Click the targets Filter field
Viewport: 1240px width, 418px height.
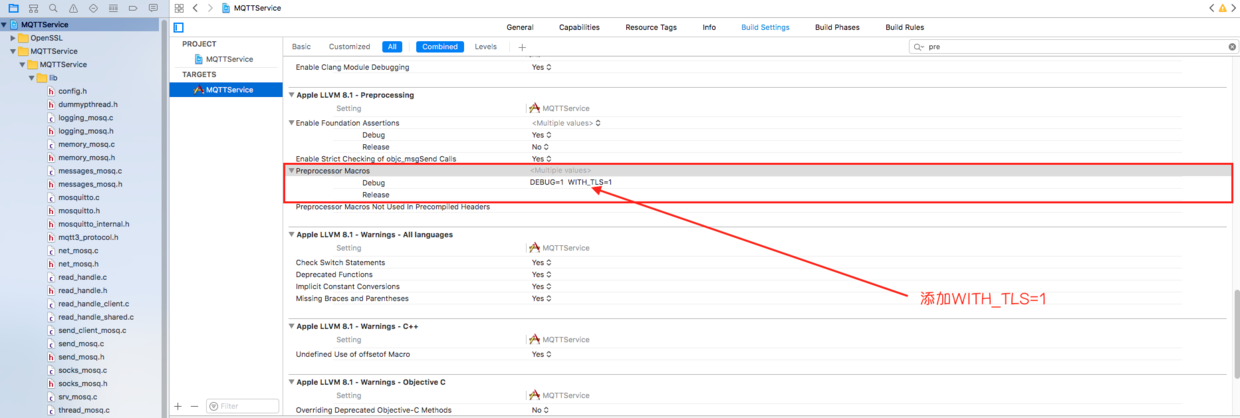[x=242, y=406]
